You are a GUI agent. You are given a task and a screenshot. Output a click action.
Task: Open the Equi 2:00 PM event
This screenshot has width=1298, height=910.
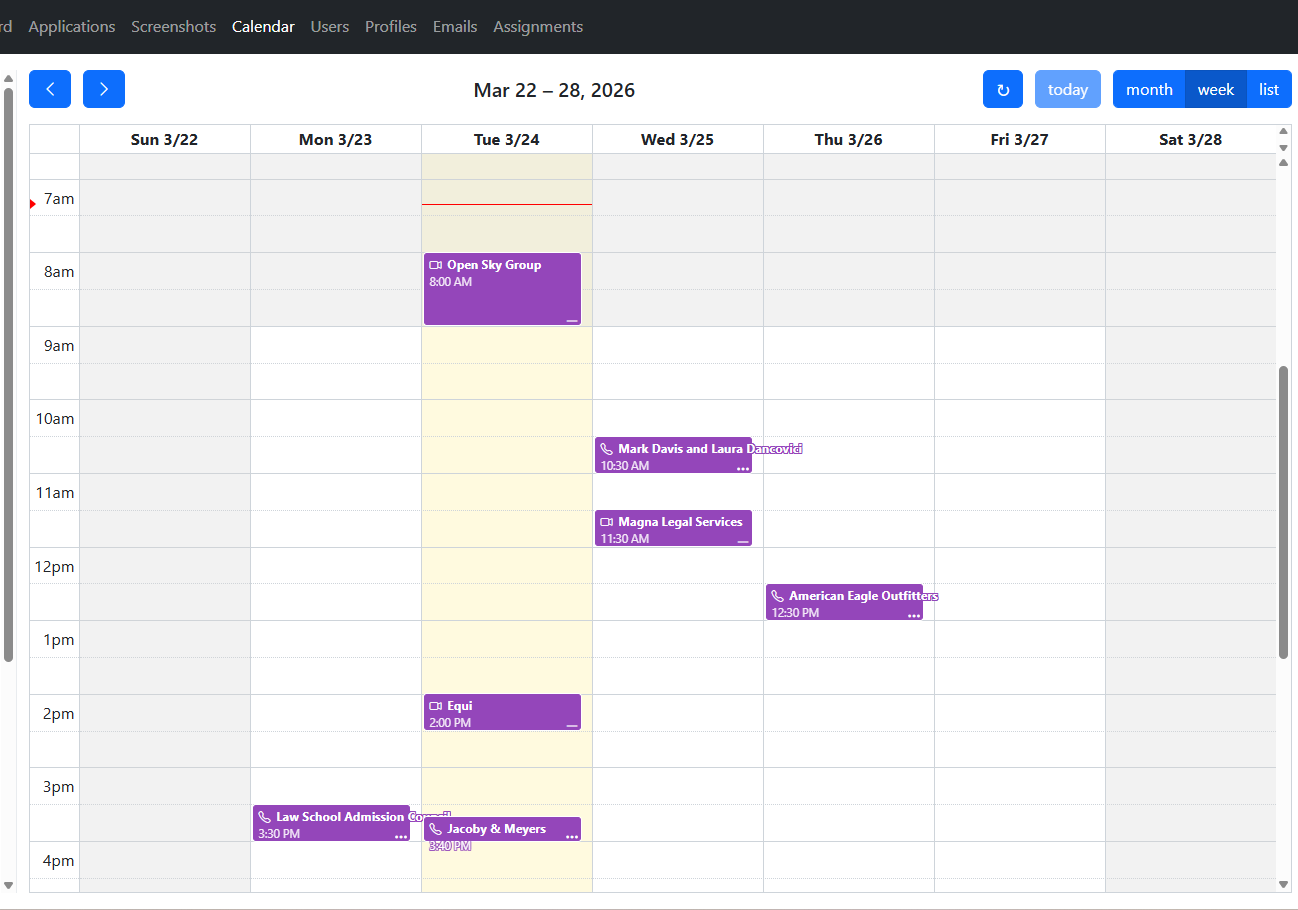[x=502, y=712]
